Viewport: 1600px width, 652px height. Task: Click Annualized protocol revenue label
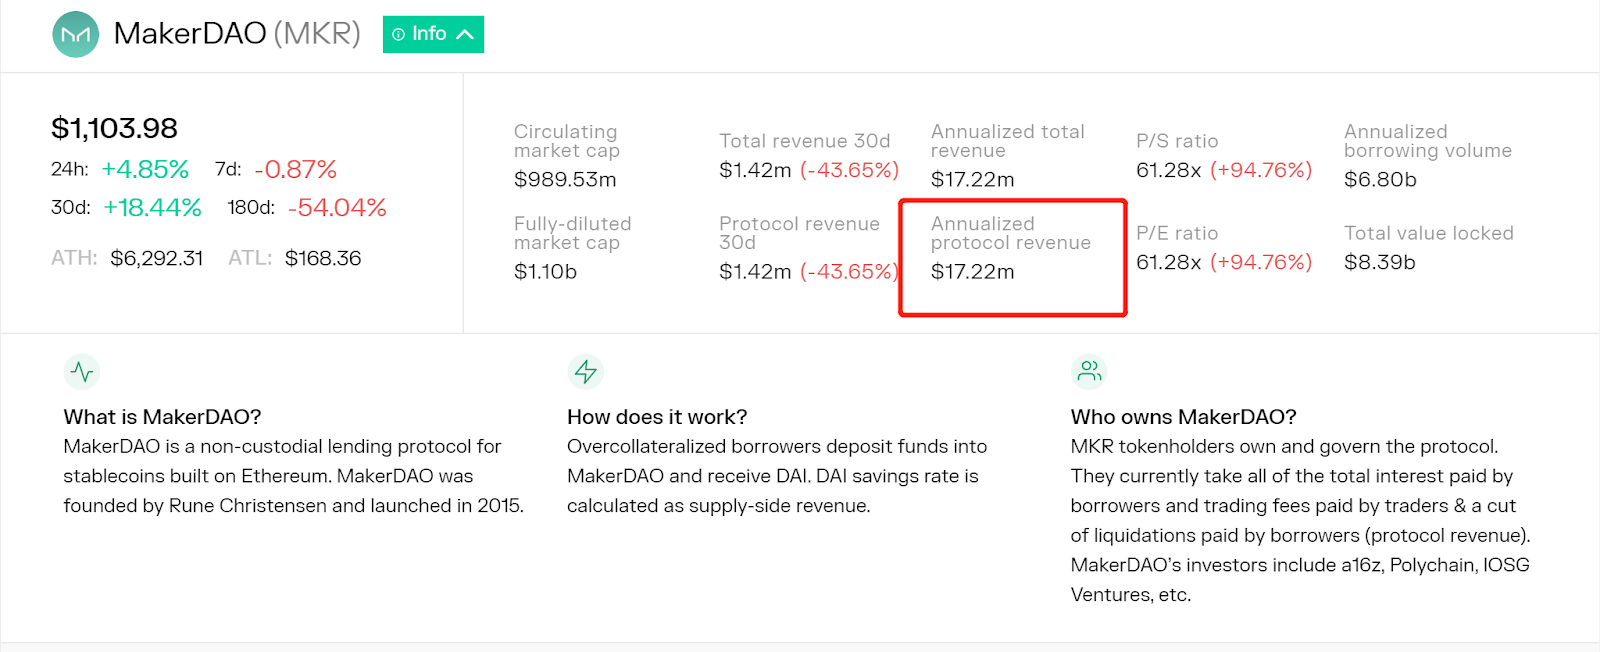[x=1011, y=233]
